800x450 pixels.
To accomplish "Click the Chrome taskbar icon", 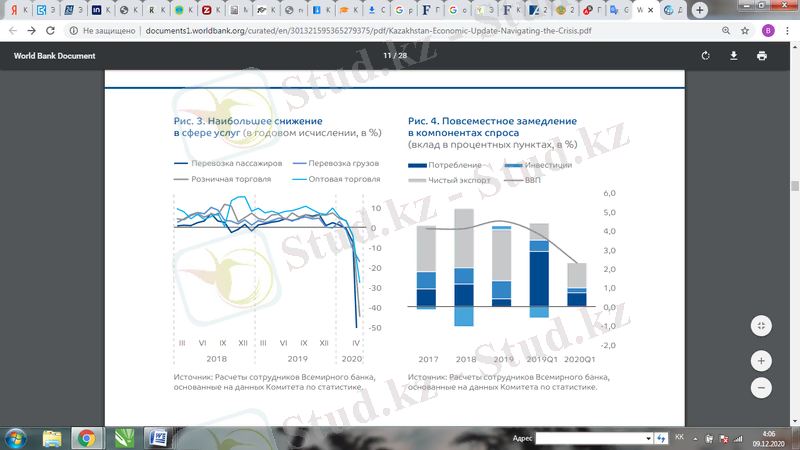I will (x=87, y=438).
